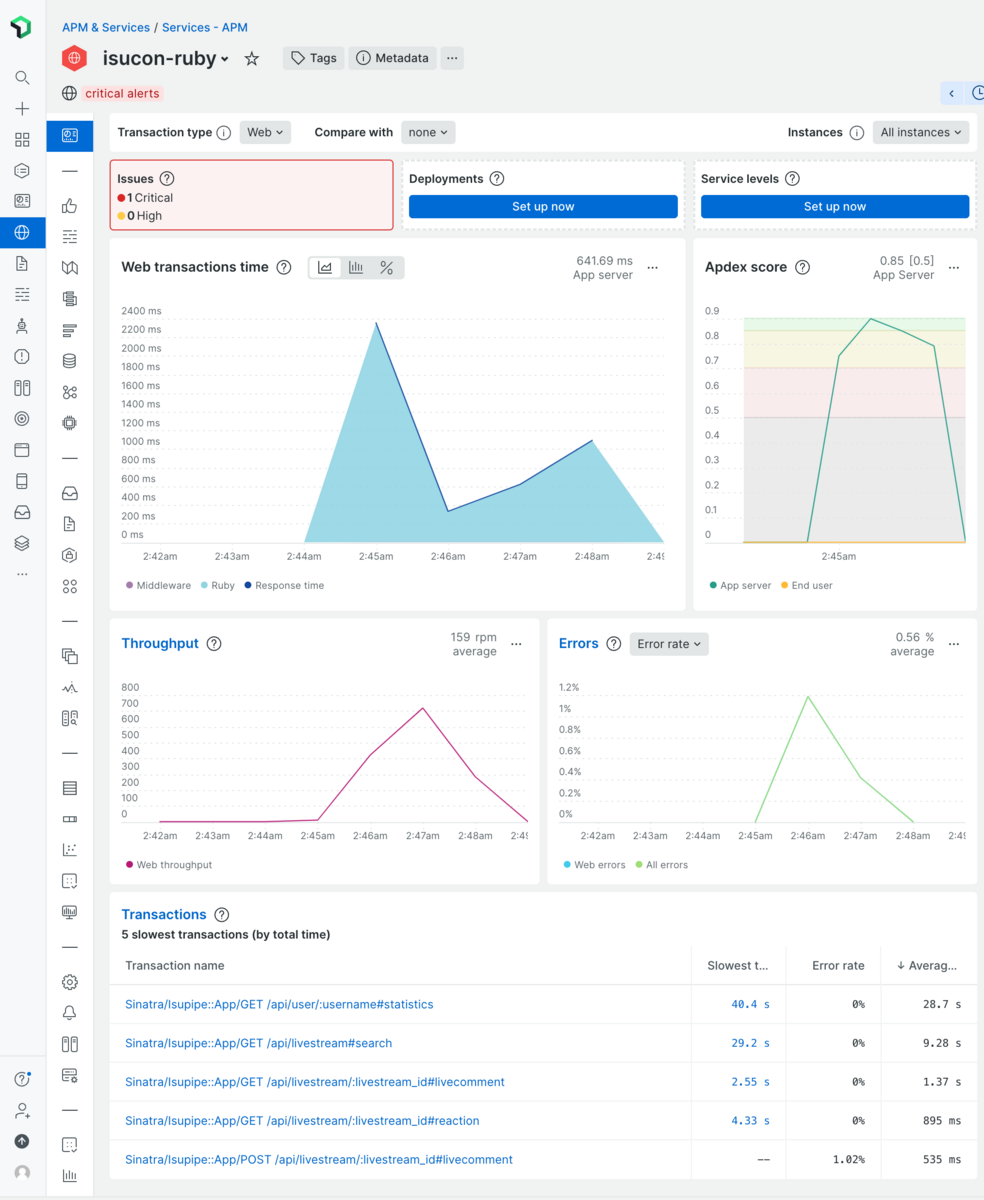
Task: Toggle the End user legend series
Action: tap(807, 586)
